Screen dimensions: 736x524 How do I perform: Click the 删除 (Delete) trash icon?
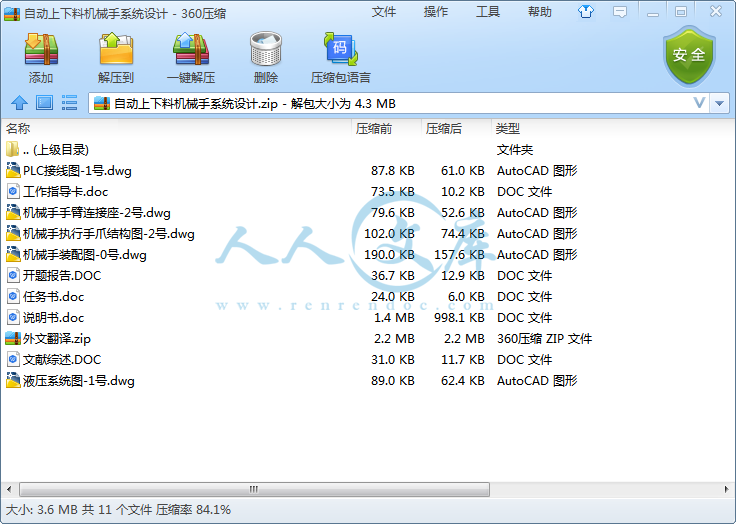[x=266, y=48]
